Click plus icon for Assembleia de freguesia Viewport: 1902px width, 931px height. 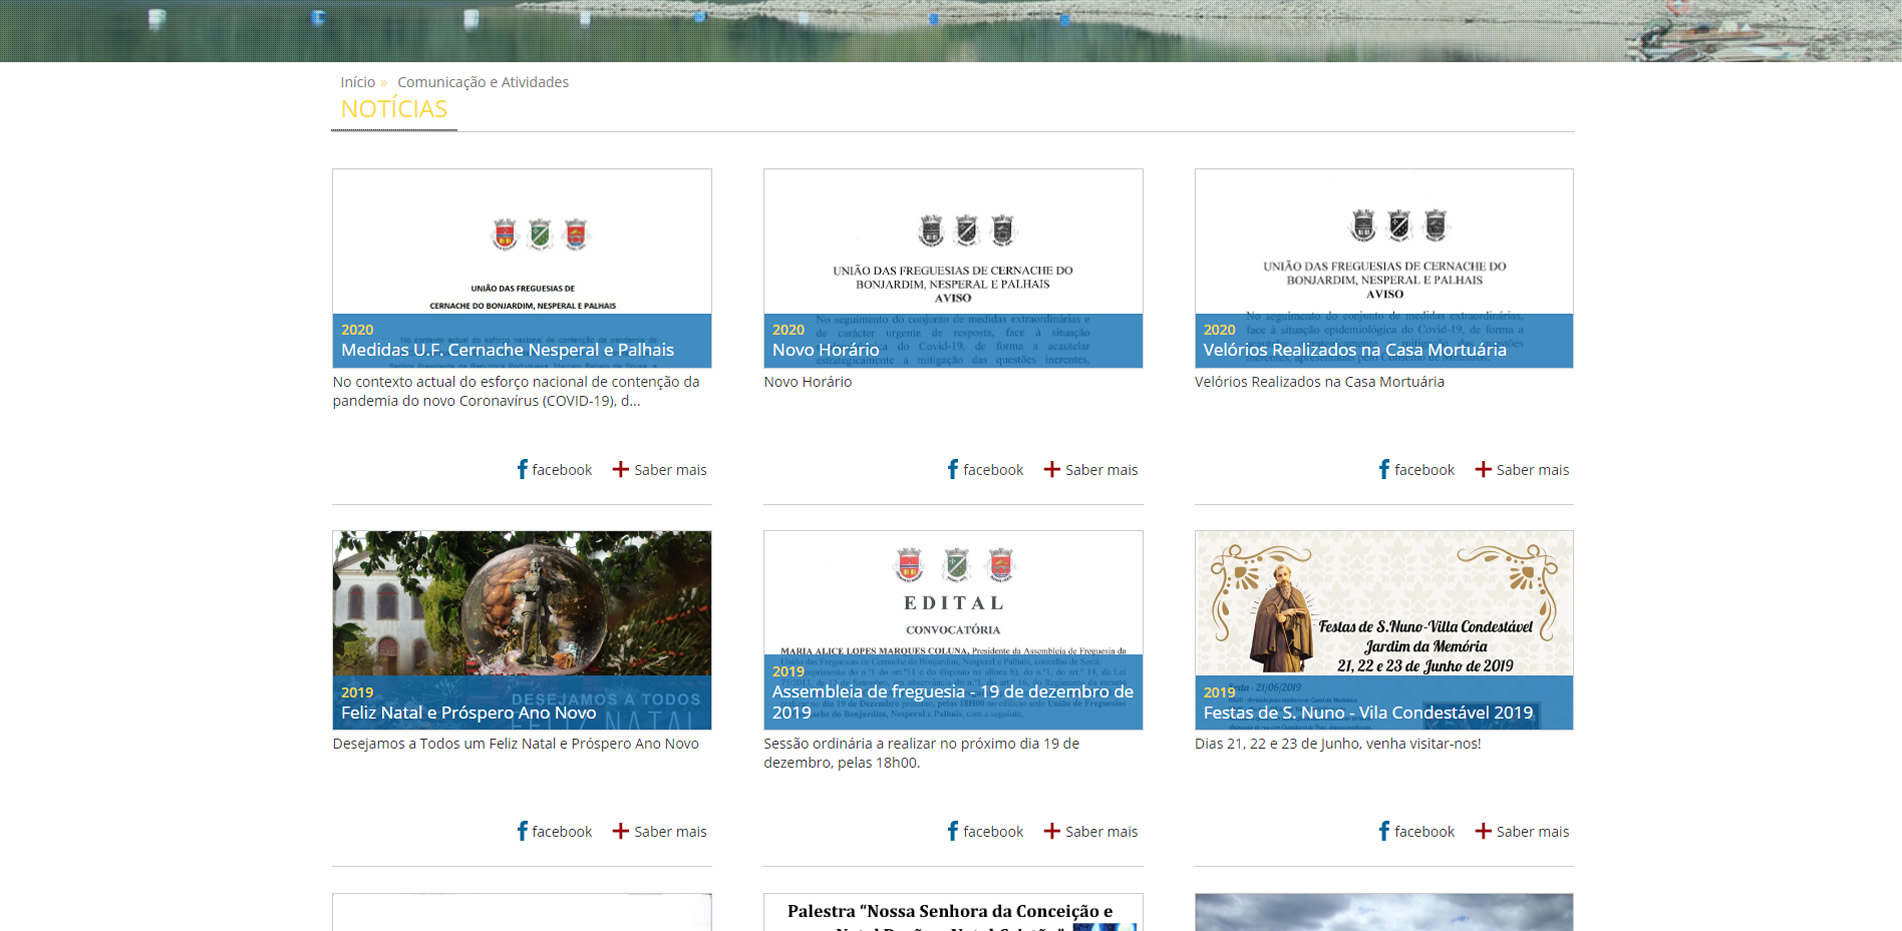(1052, 831)
